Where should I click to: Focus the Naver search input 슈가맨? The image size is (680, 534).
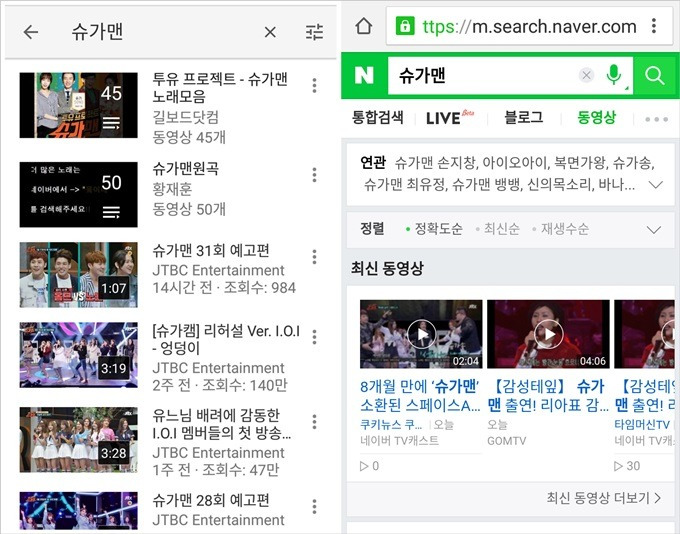click(x=484, y=75)
